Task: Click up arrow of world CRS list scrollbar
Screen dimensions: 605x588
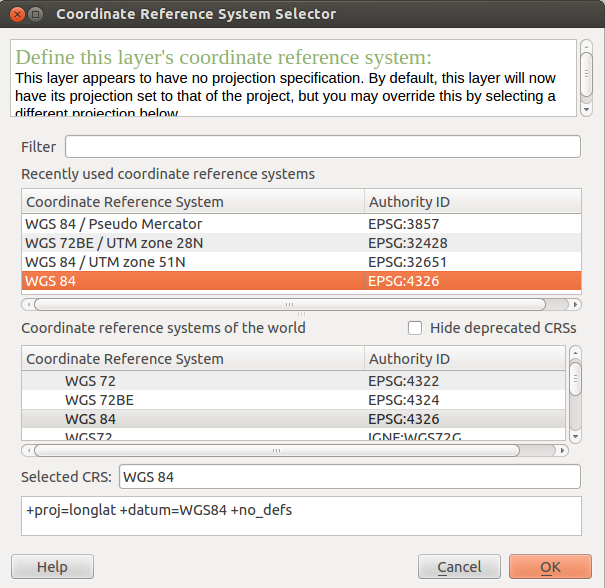Action: click(x=575, y=353)
